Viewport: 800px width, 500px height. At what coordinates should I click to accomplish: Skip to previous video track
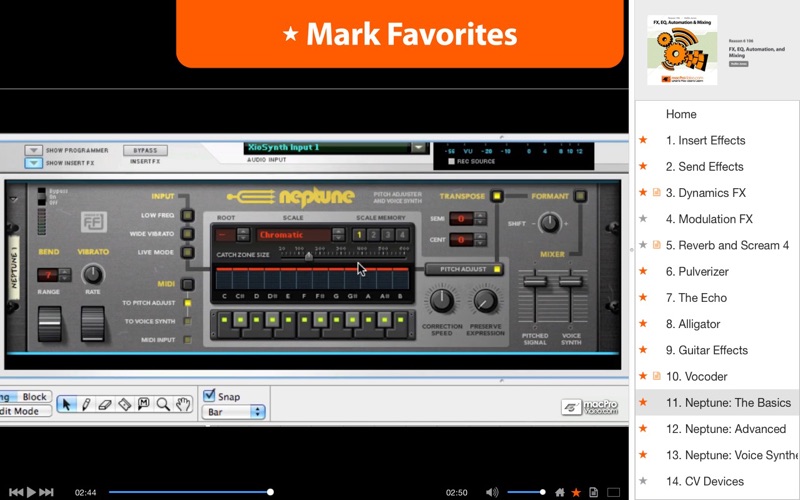(16, 492)
